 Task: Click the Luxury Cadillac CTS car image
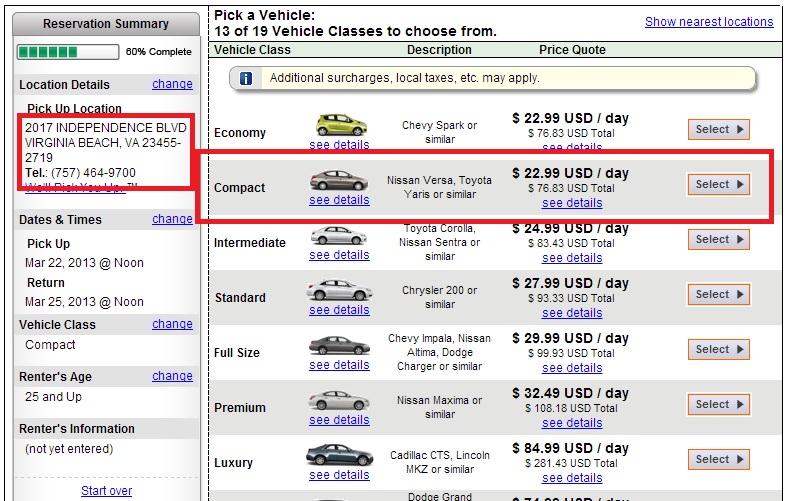tap(340, 455)
